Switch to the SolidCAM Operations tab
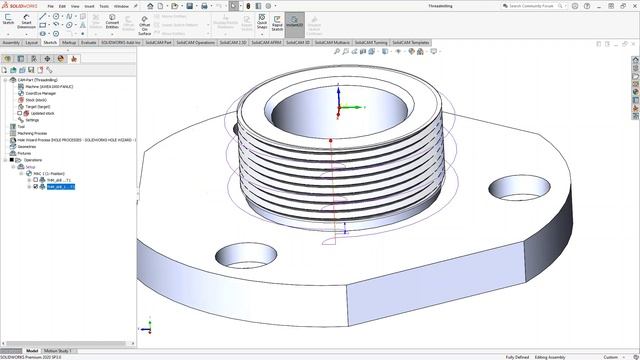640x360 pixels. (196, 42)
